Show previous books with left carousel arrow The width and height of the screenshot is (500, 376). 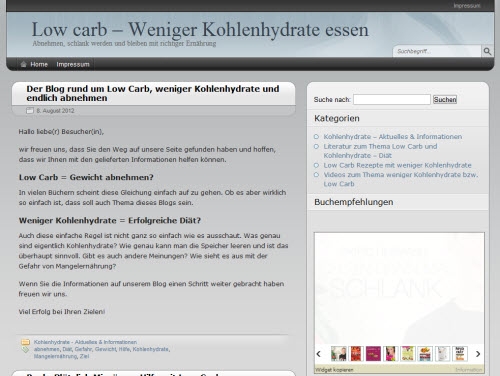click(x=319, y=354)
